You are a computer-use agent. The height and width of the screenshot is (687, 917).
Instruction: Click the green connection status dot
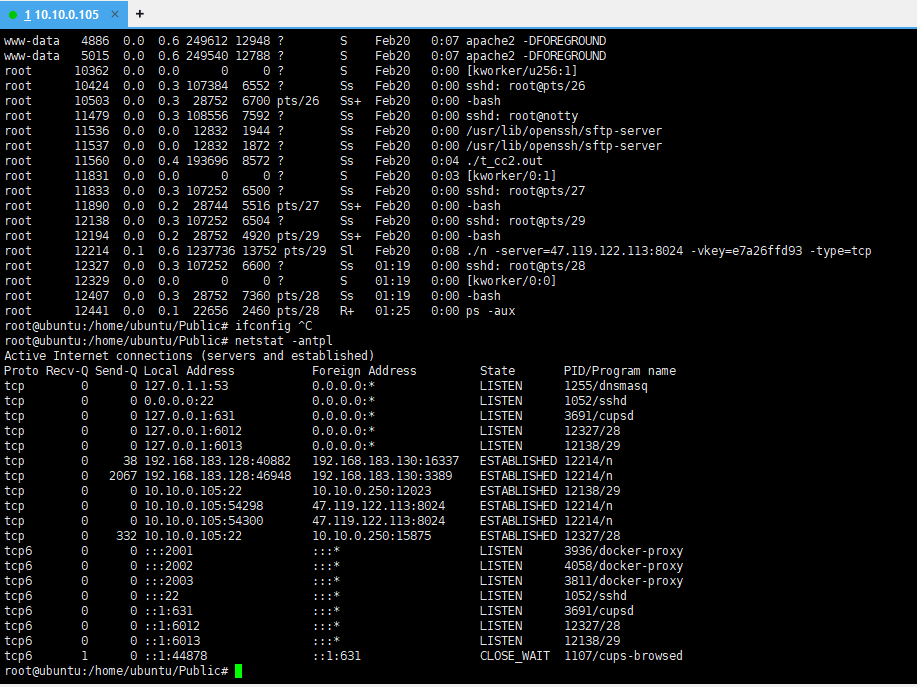pyautogui.click(x=13, y=14)
